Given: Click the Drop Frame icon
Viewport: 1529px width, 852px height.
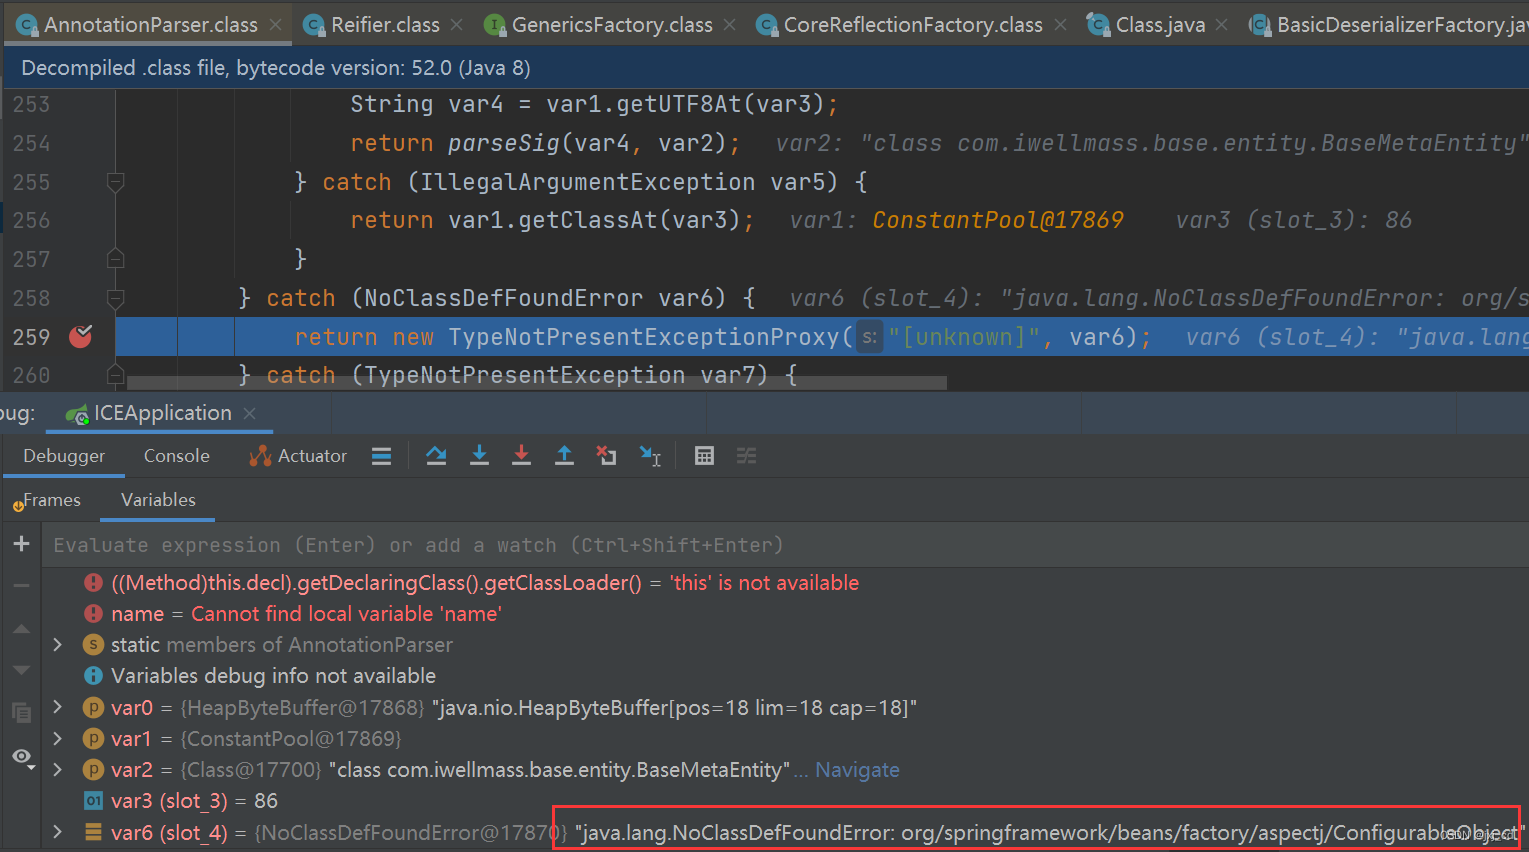Looking at the screenshot, I should click(x=606, y=455).
